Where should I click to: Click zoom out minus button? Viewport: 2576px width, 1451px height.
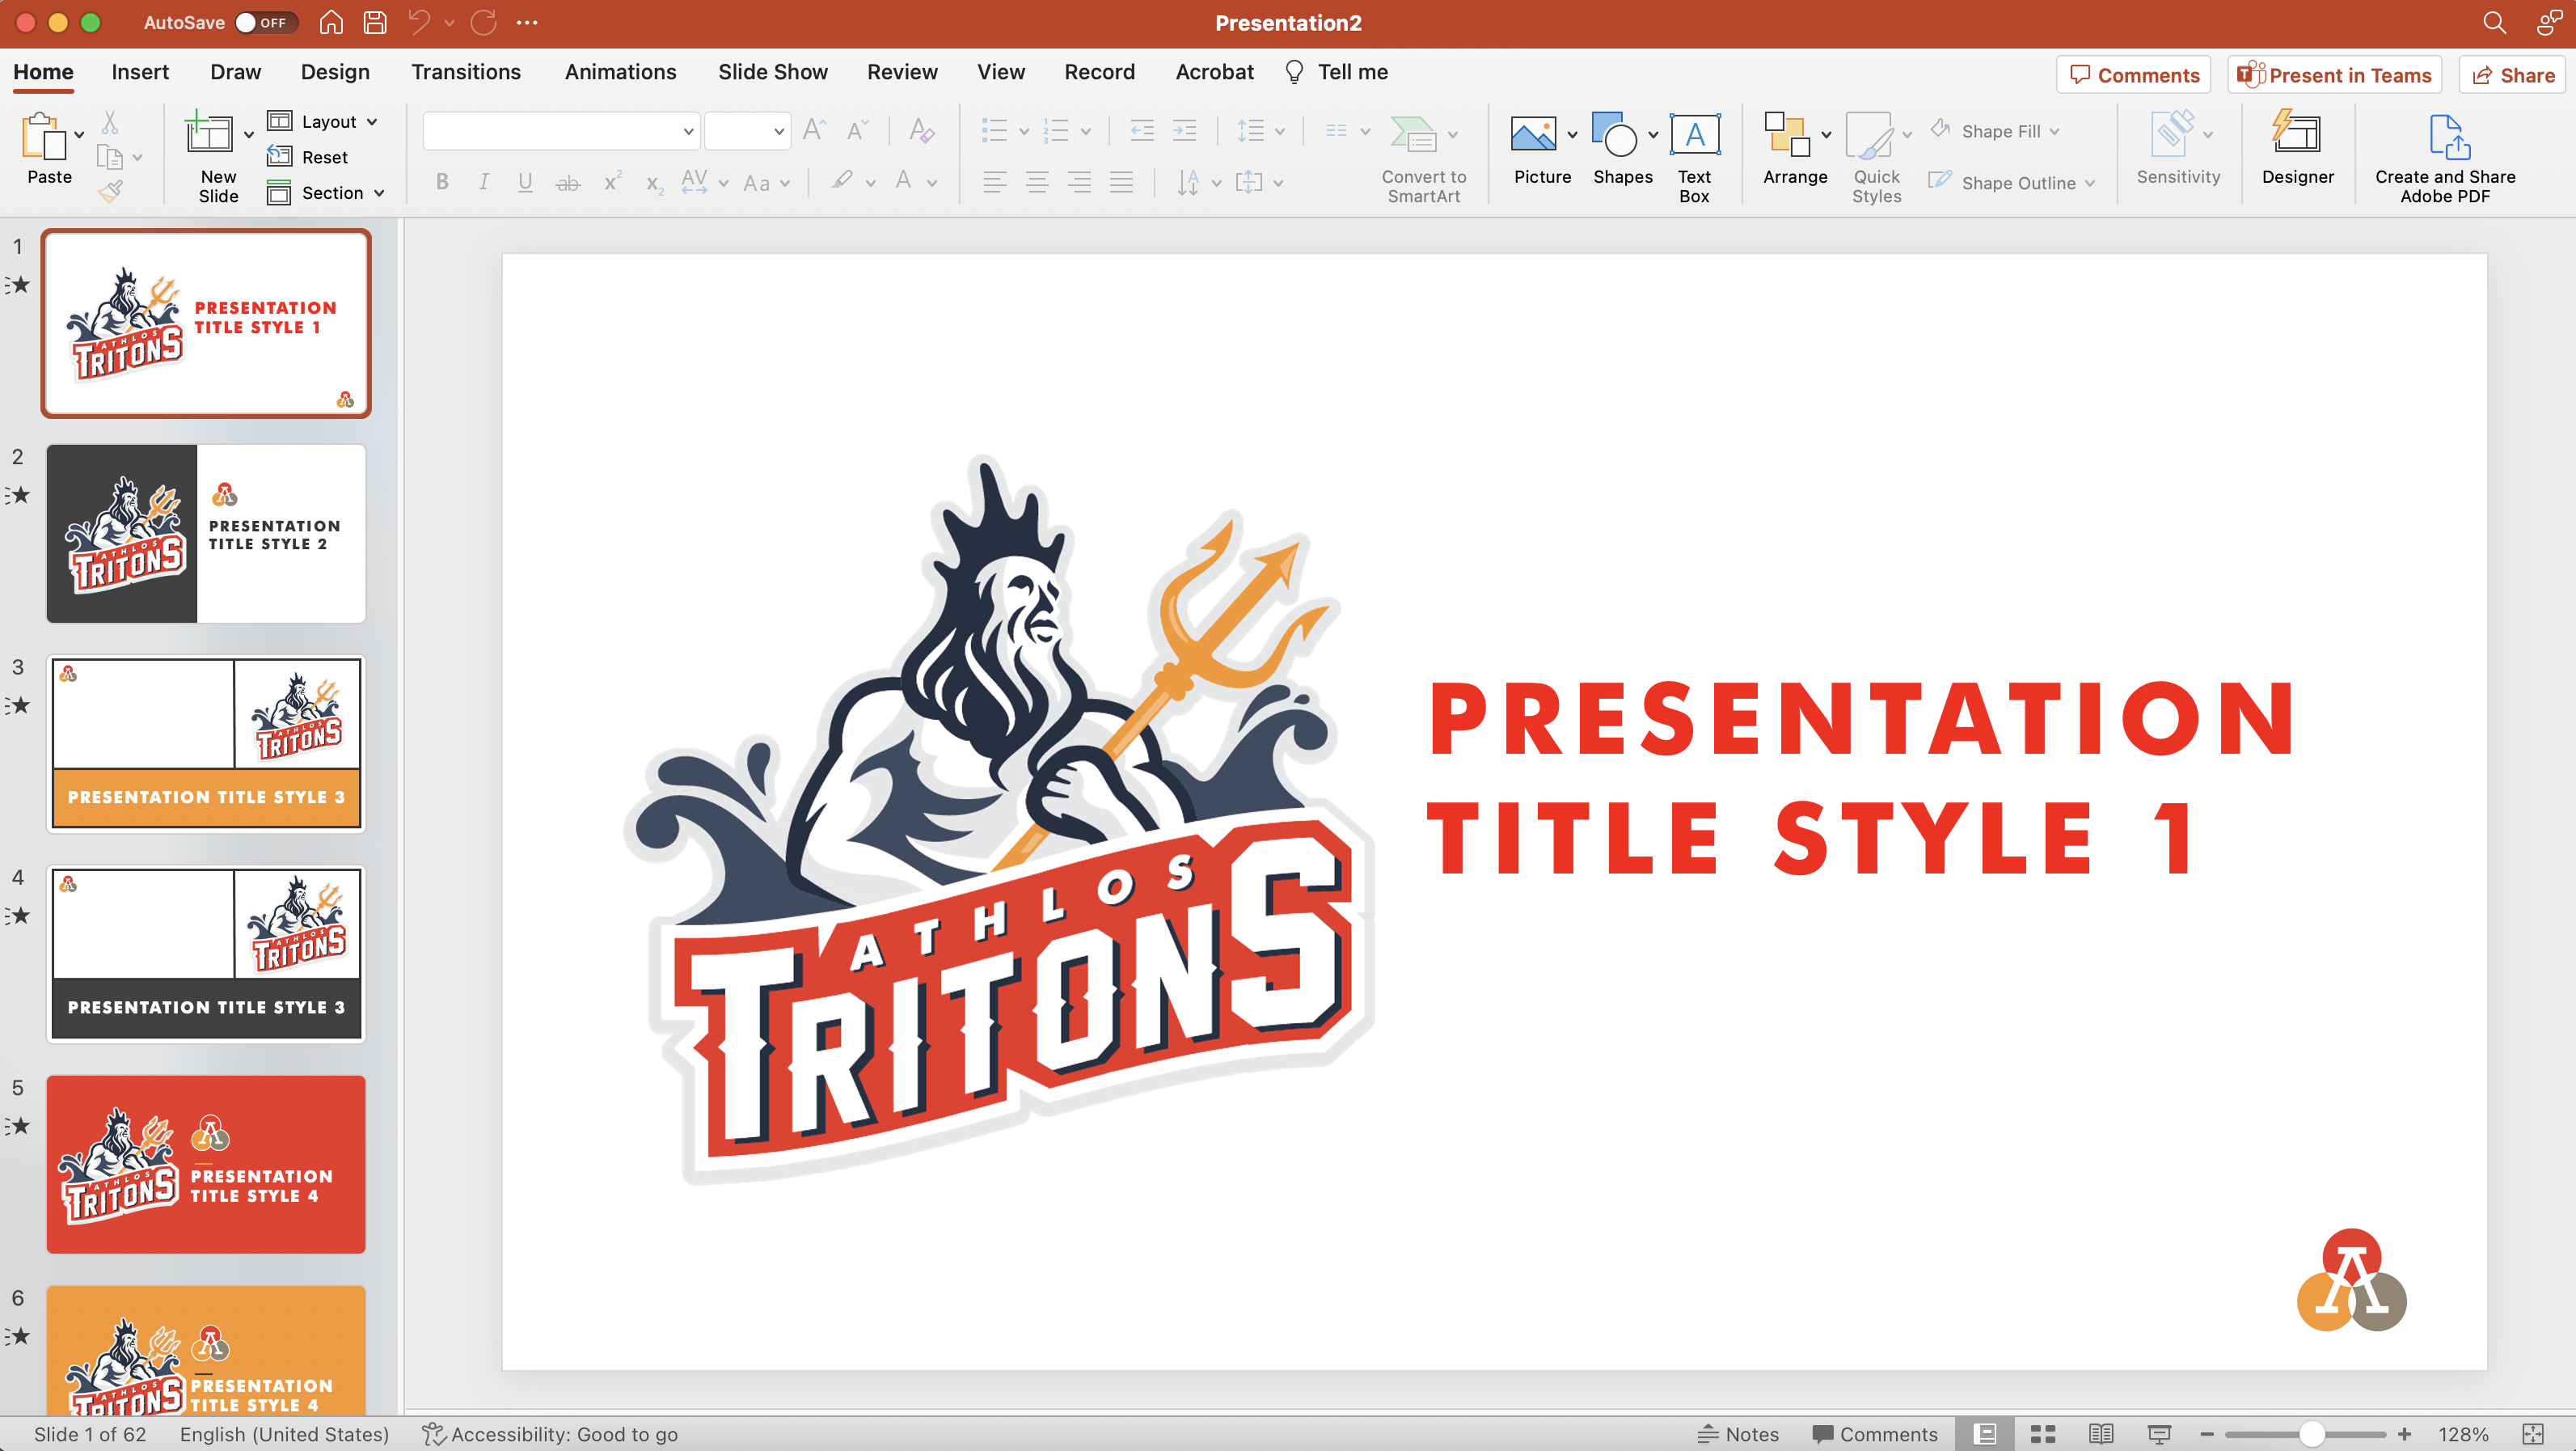pyautogui.click(x=2207, y=1434)
